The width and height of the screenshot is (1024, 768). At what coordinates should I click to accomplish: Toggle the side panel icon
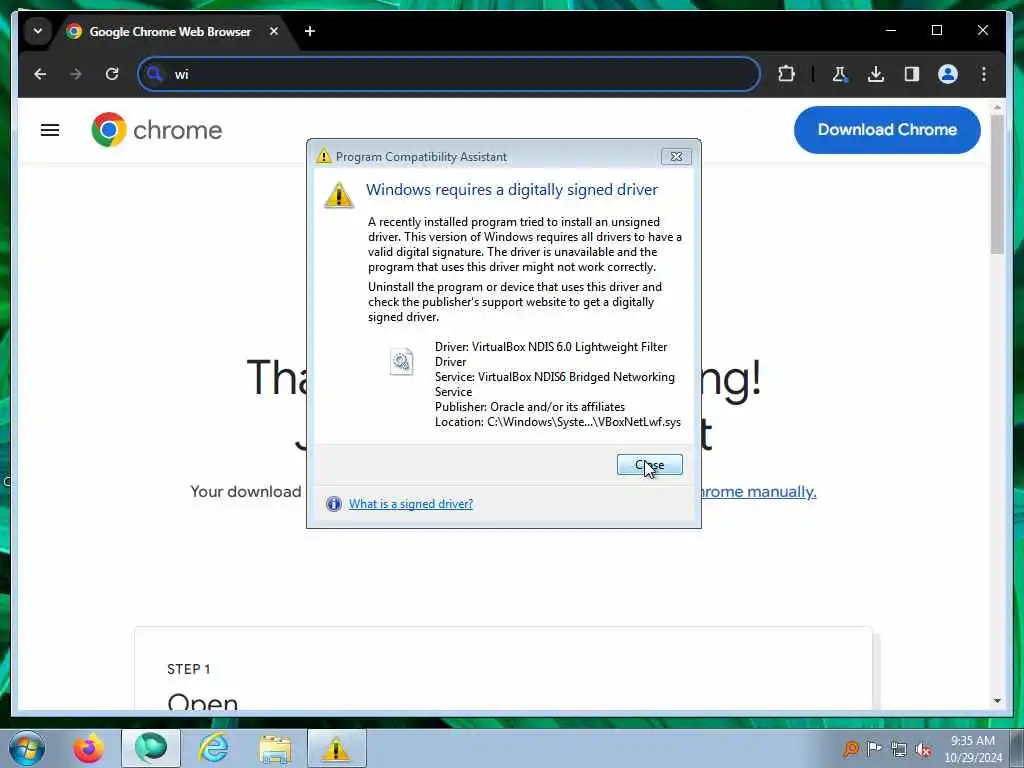click(x=912, y=74)
